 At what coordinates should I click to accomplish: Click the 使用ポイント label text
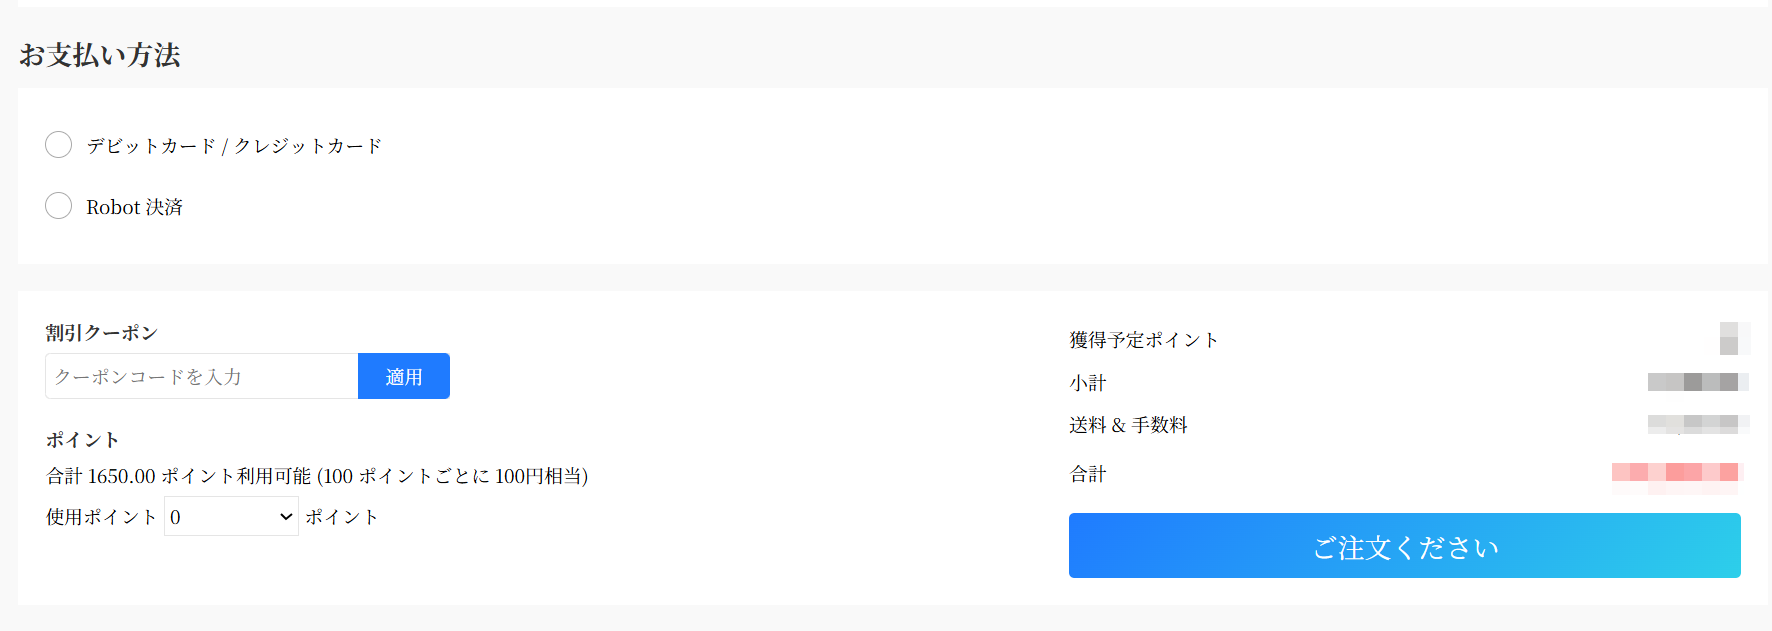tap(101, 517)
